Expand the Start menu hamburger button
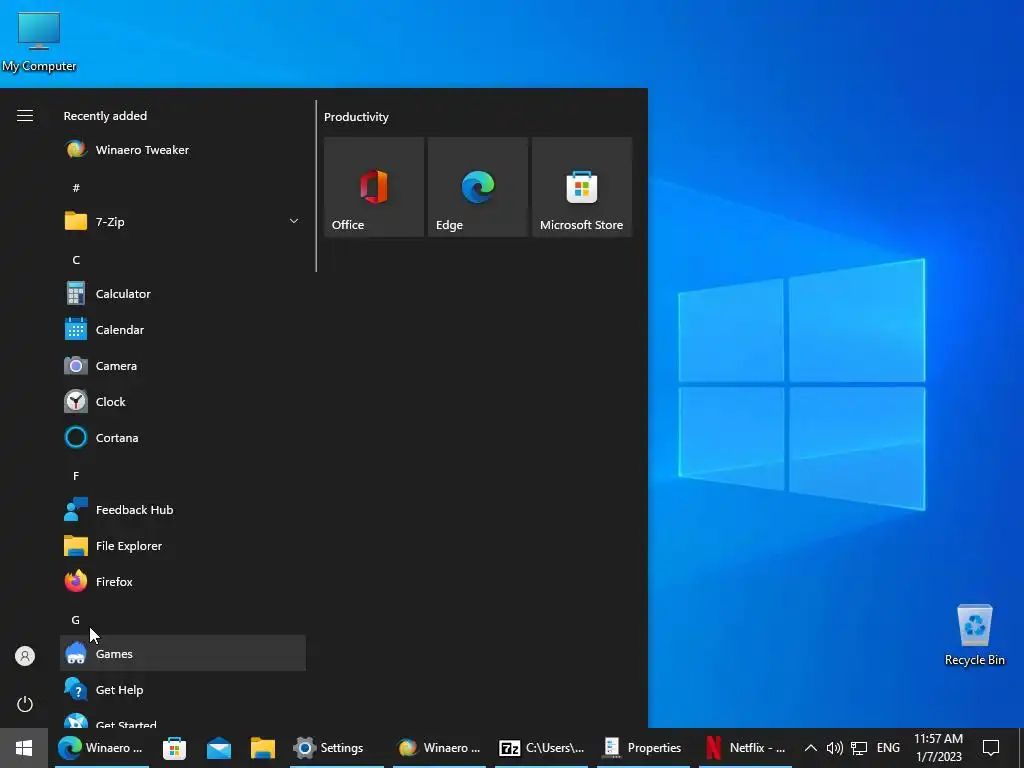The image size is (1024, 768). click(25, 116)
